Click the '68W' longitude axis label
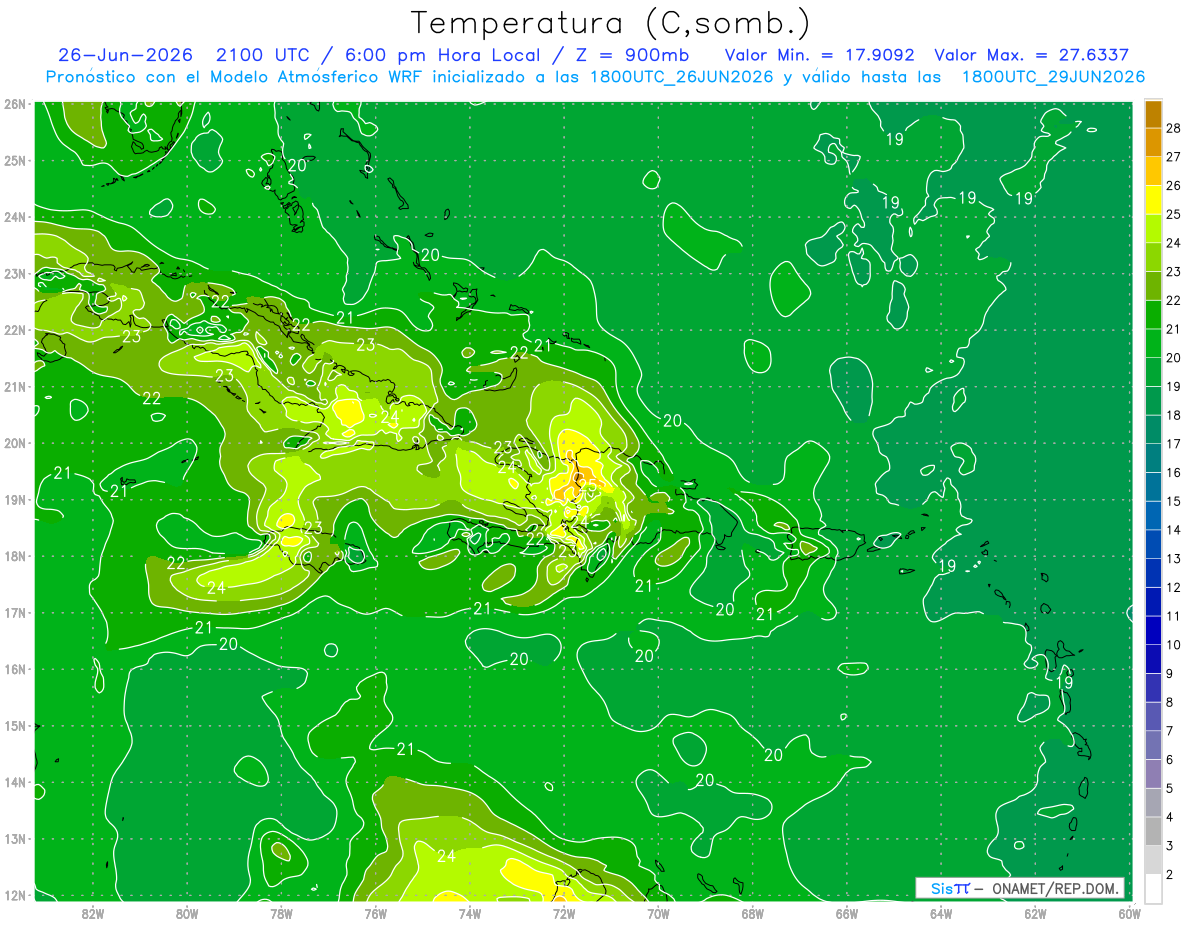The height and width of the screenshot is (927, 1200). click(x=752, y=913)
